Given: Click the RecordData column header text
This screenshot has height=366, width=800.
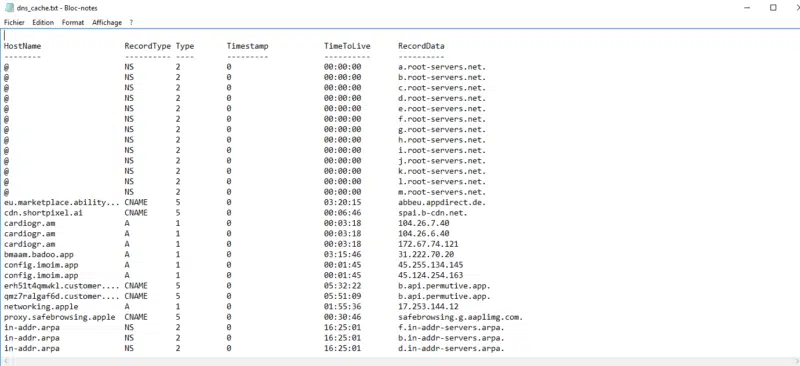Looking at the screenshot, I should click(x=421, y=46).
